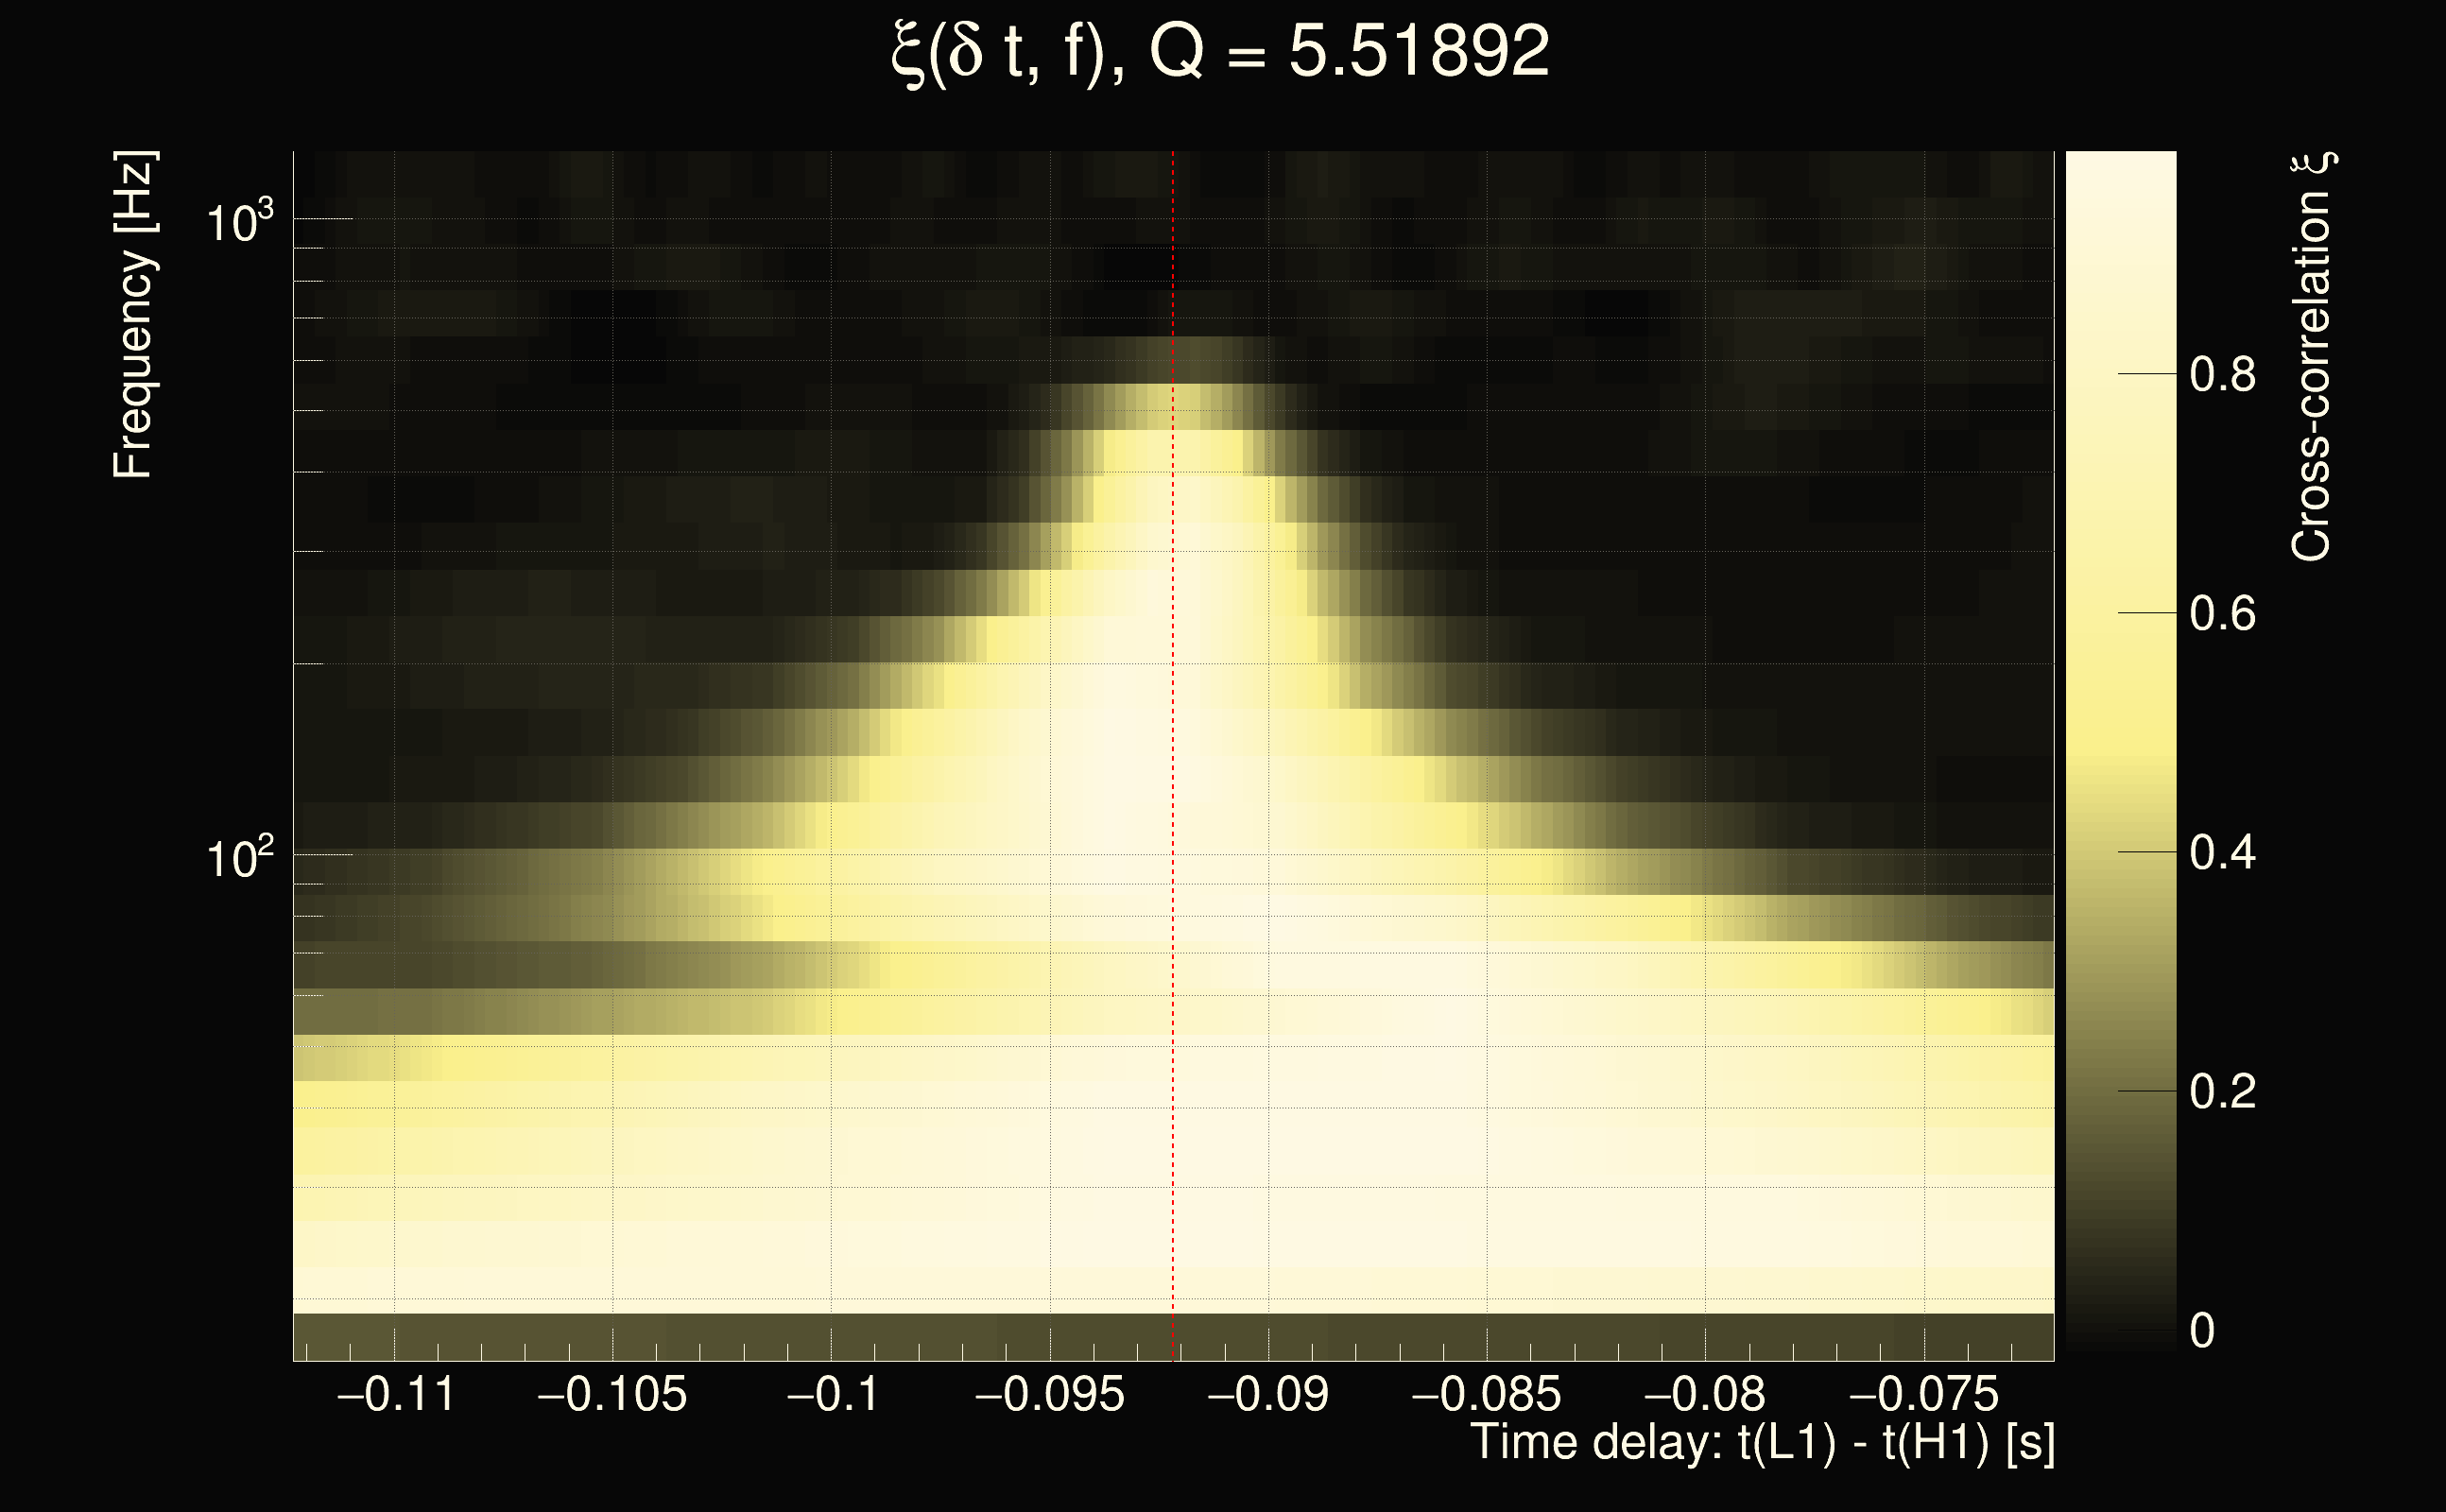Click the -0.075 time delay tick label
2446x1512 pixels.
coord(1923,1394)
